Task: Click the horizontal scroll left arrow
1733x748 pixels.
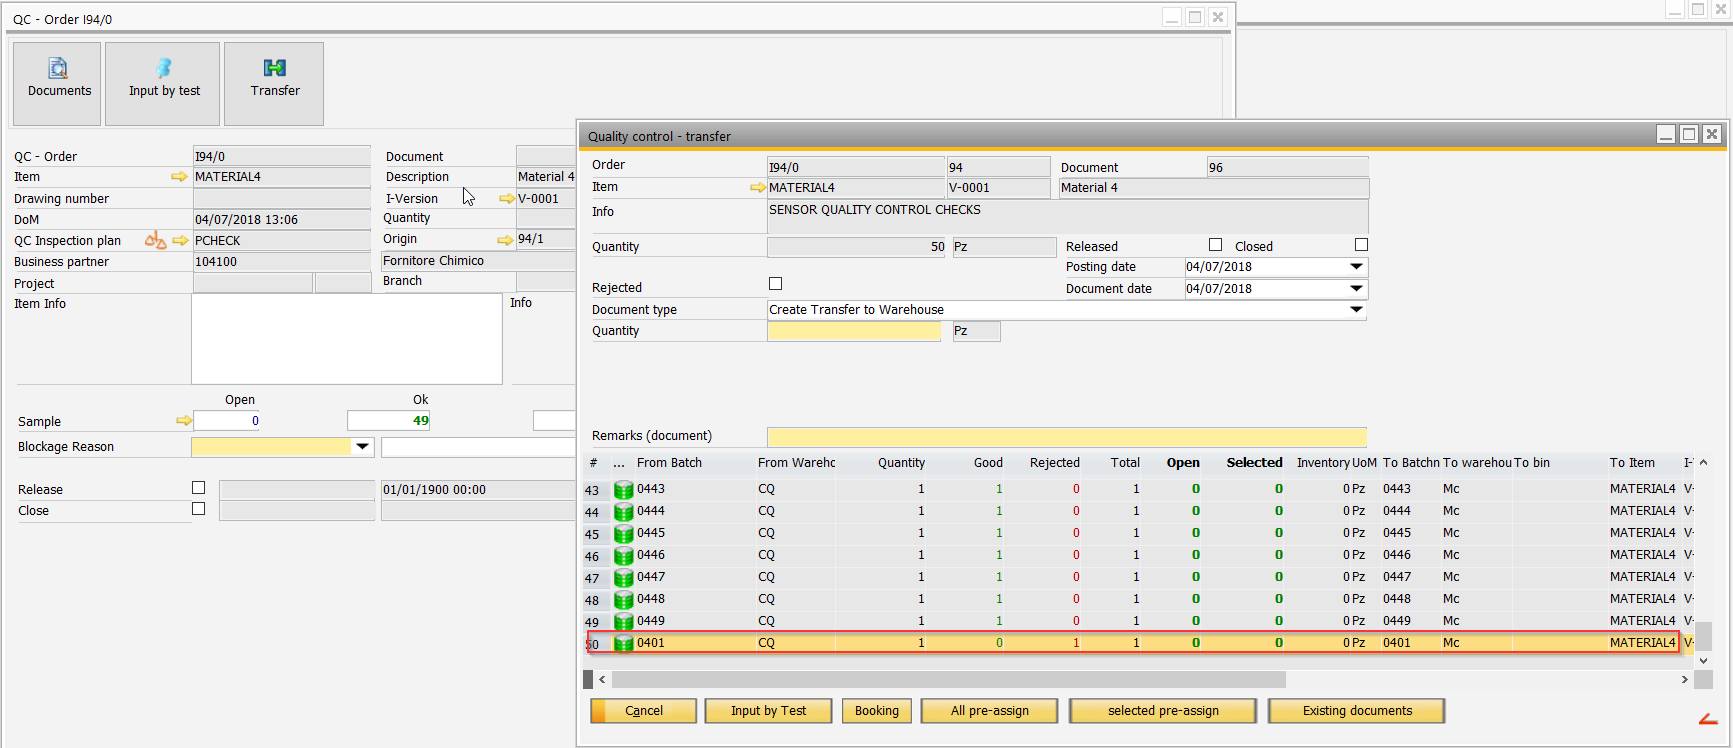Action: [602, 680]
